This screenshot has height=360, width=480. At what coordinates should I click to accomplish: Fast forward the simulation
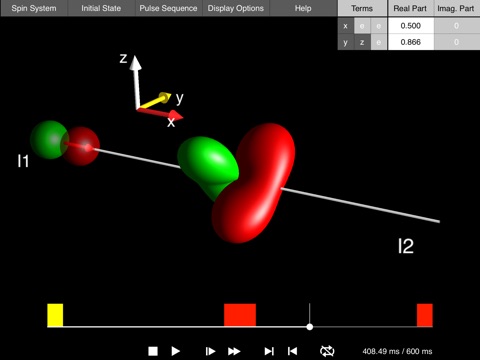(234, 351)
